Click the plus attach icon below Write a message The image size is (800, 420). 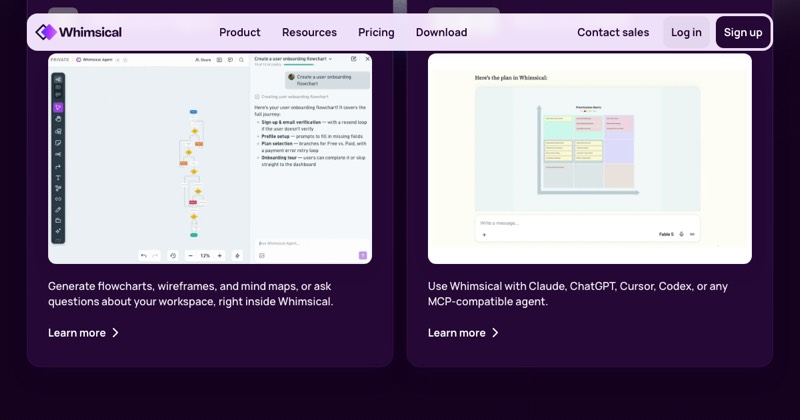pos(484,235)
